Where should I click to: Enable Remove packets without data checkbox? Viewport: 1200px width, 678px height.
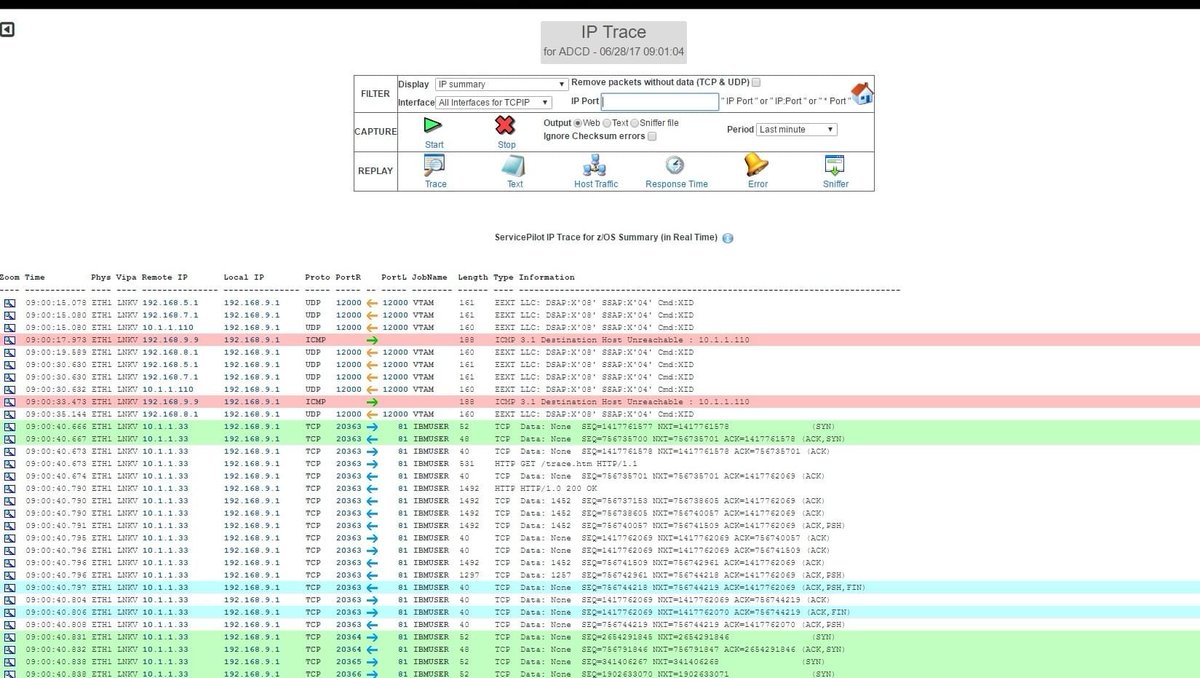point(756,83)
